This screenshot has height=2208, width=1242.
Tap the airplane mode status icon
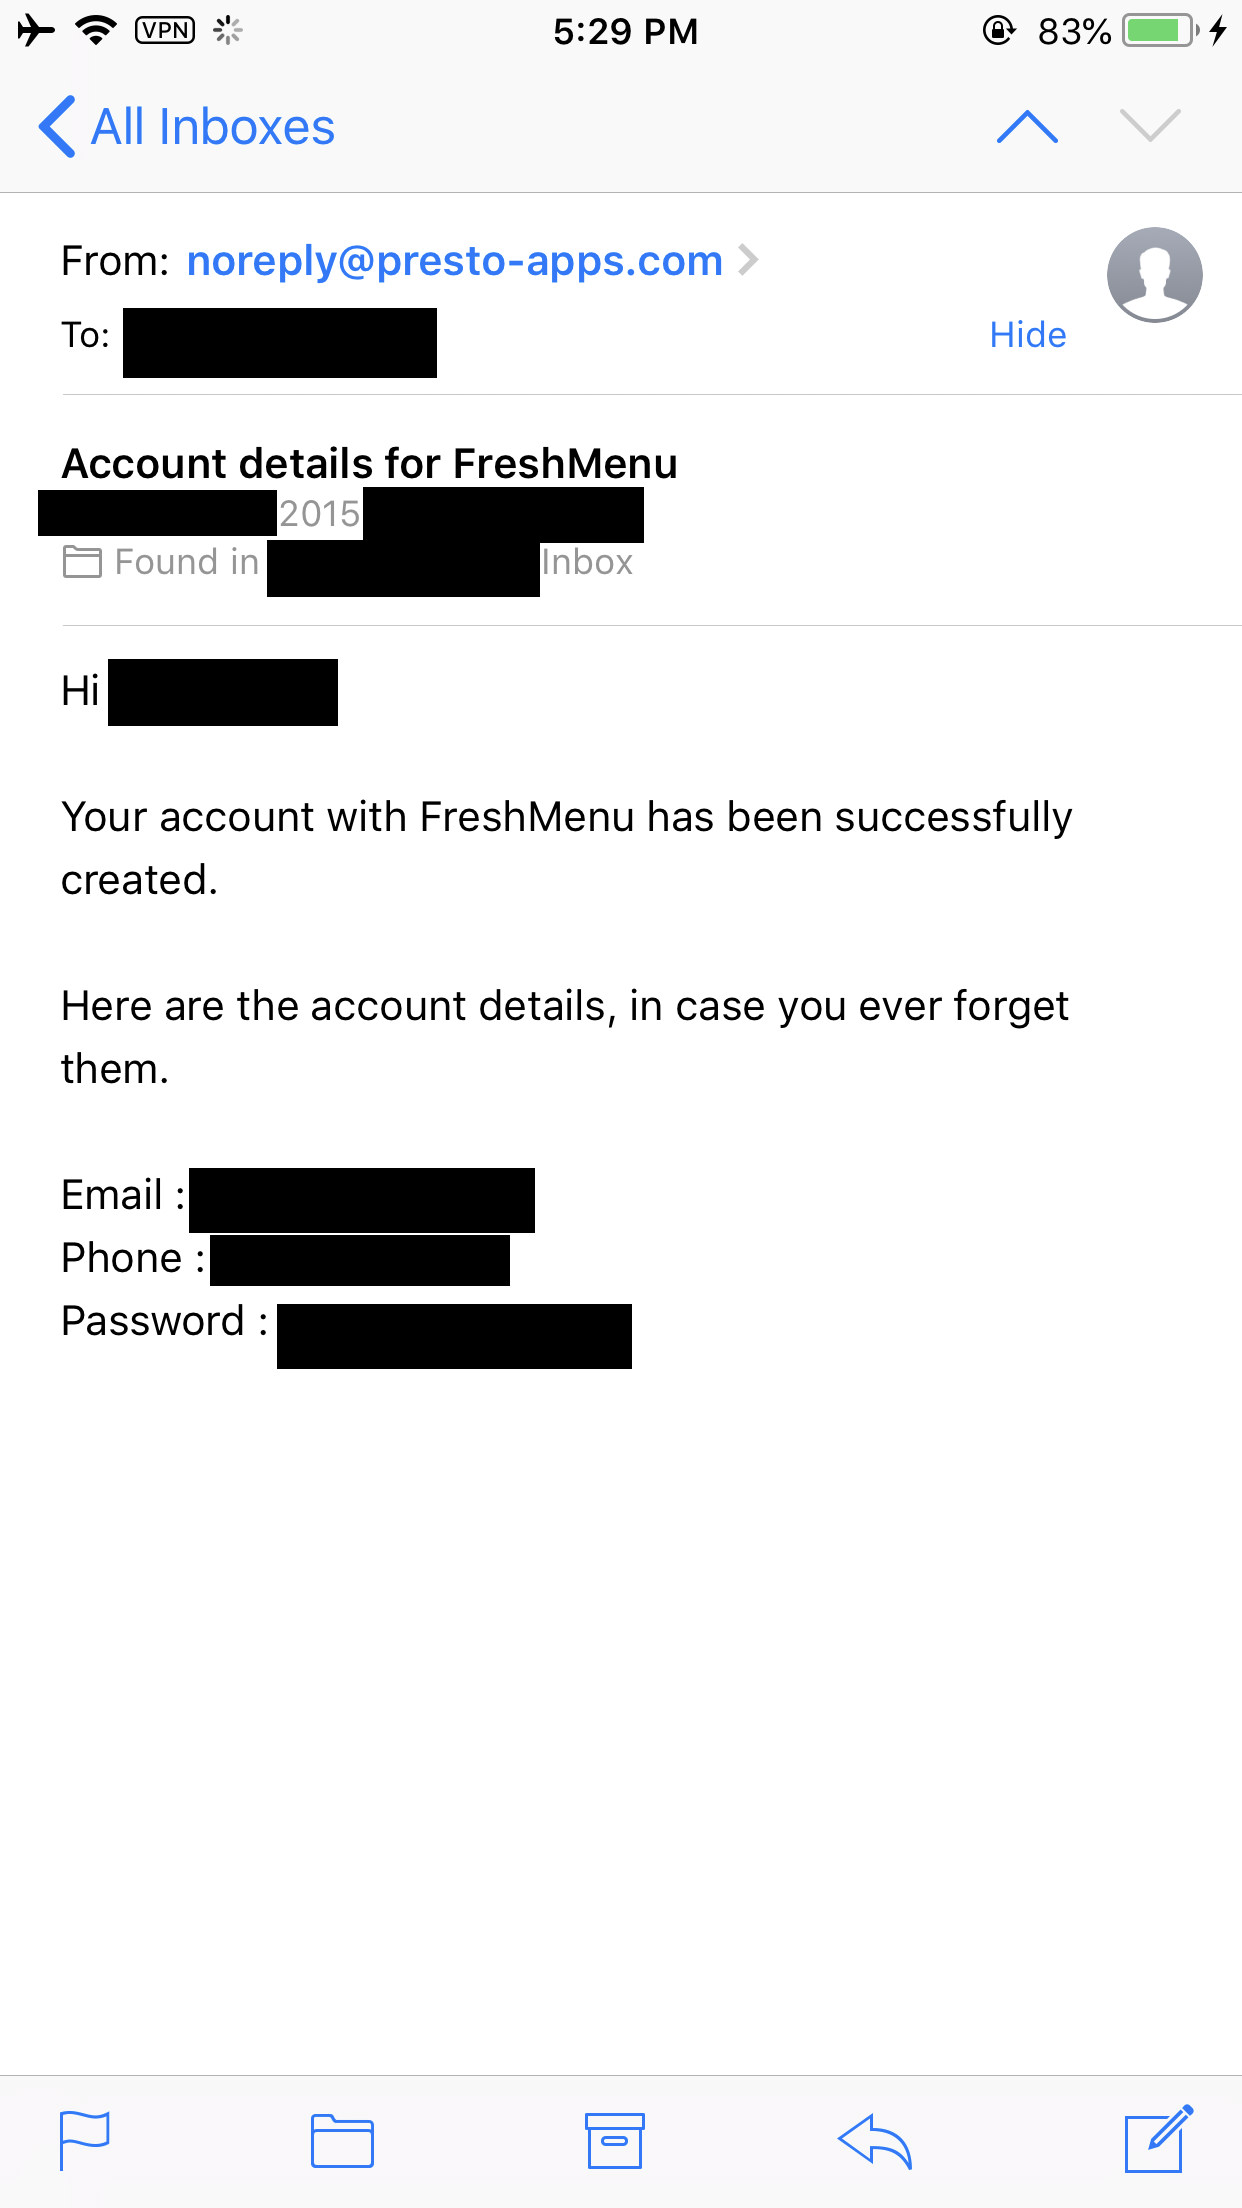(x=36, y=31)
